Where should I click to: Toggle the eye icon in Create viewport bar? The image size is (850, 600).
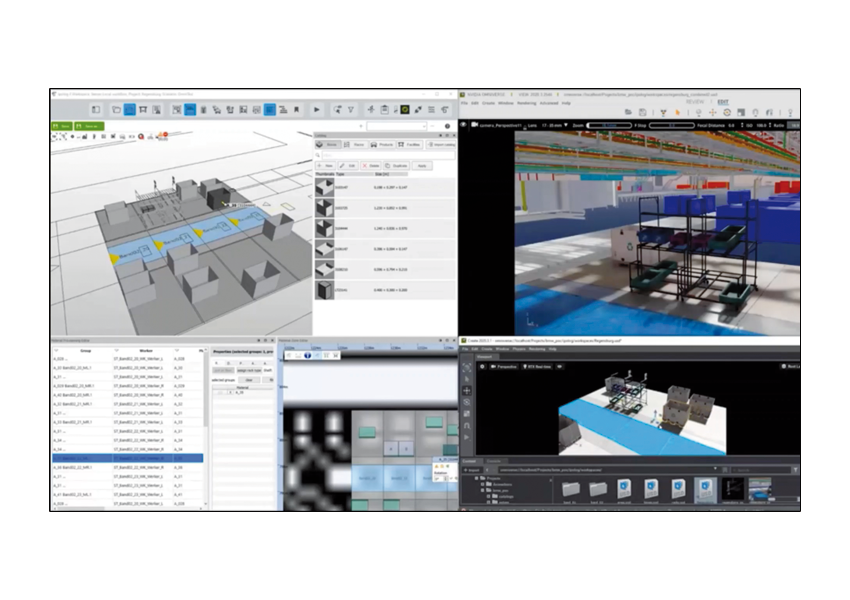coord(560,366)
